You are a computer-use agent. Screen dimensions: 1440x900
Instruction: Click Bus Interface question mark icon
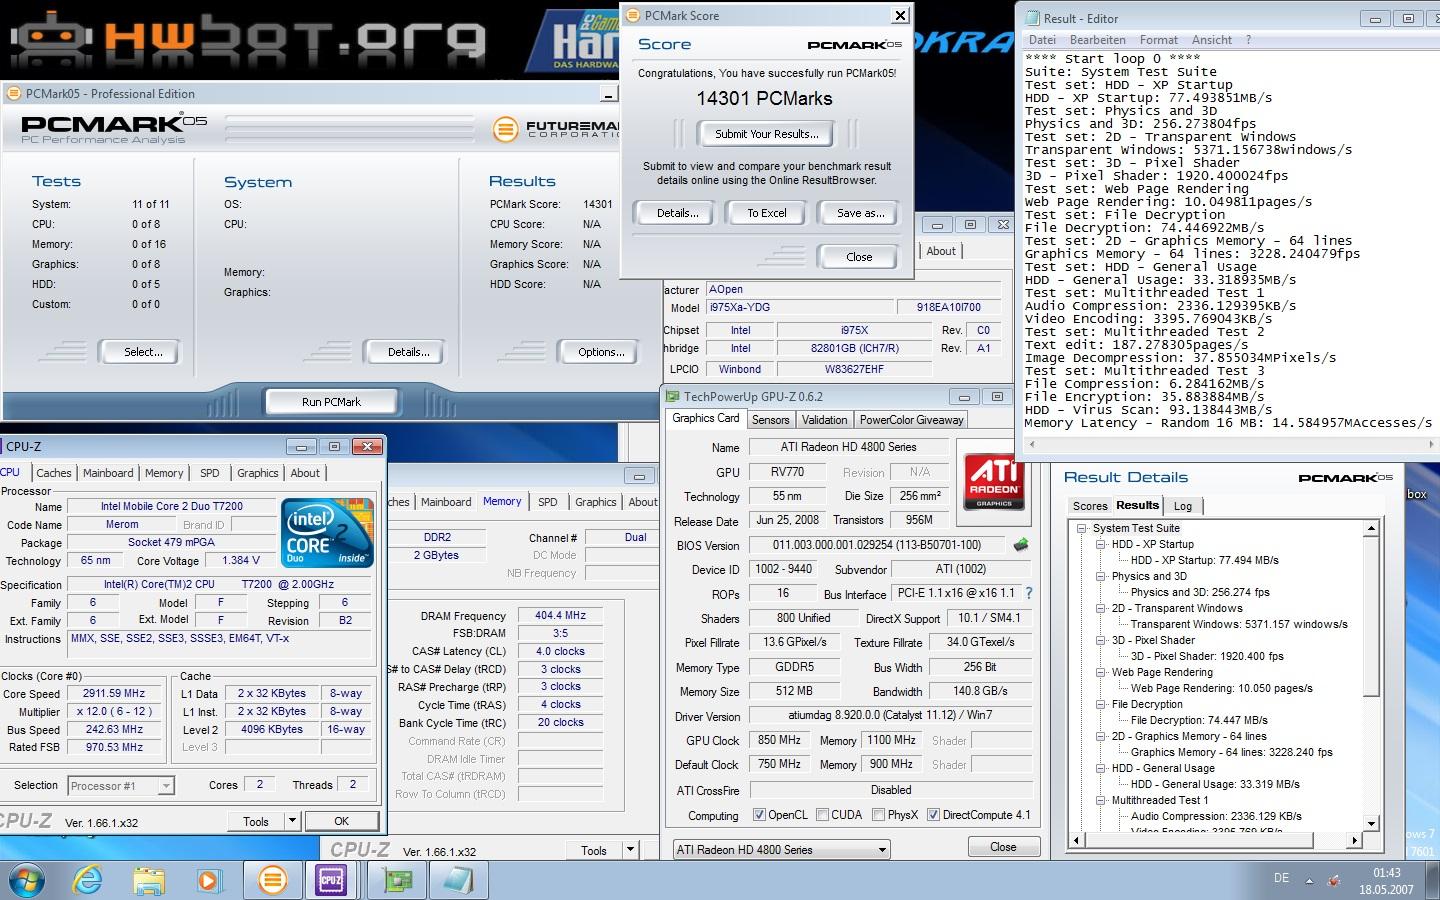(x=1028, y=593)
